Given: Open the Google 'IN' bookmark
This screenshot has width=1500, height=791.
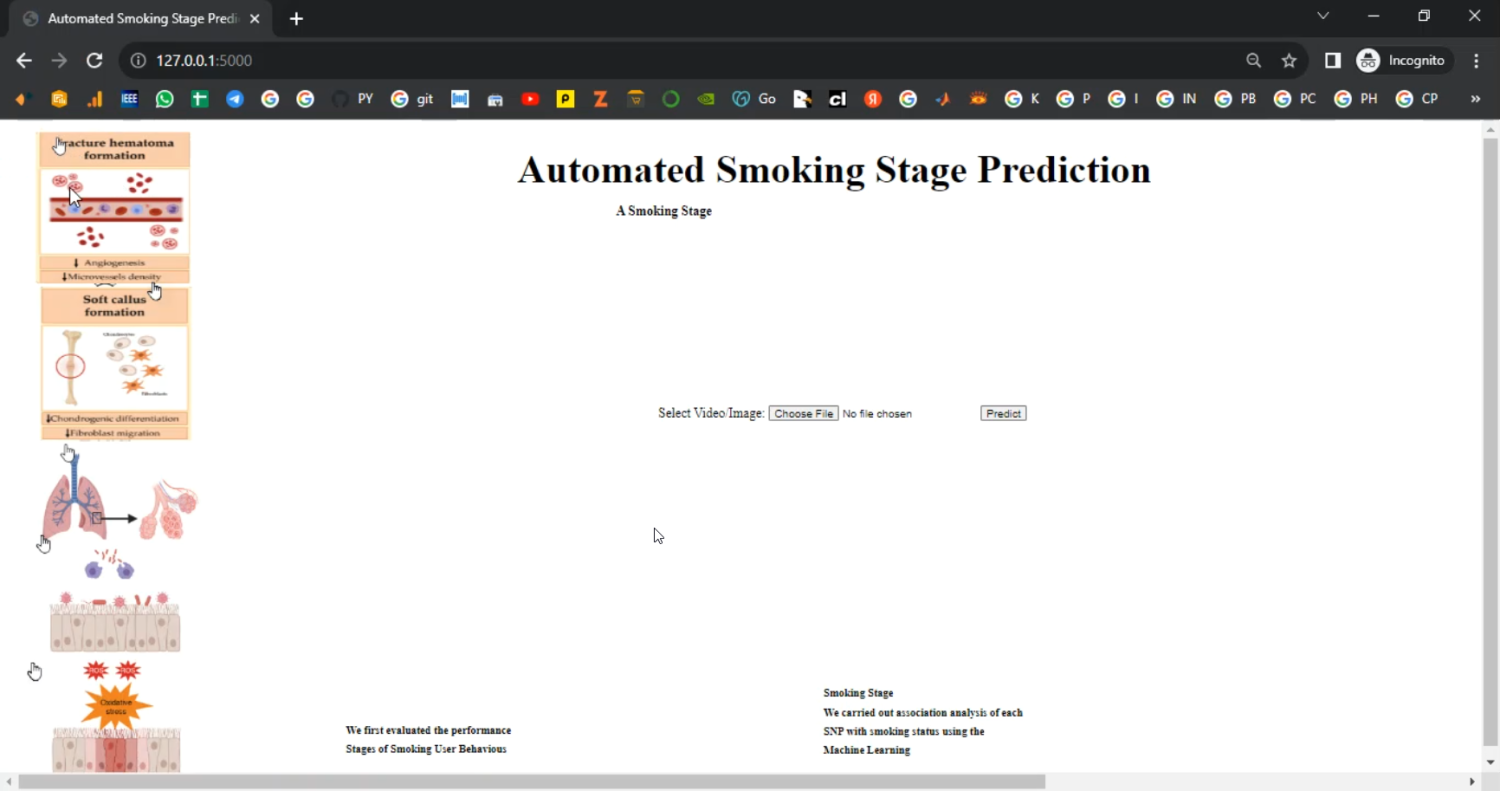Looking at the screenshot, I should [x=1176, y=99].
